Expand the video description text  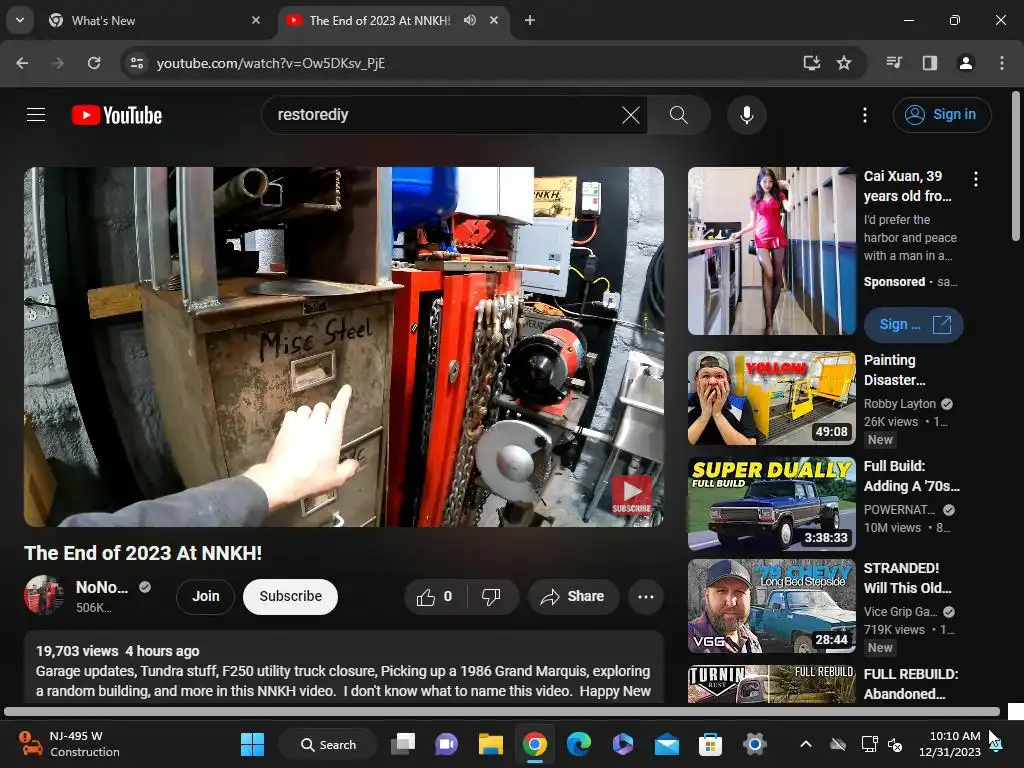tap(344, 681)
